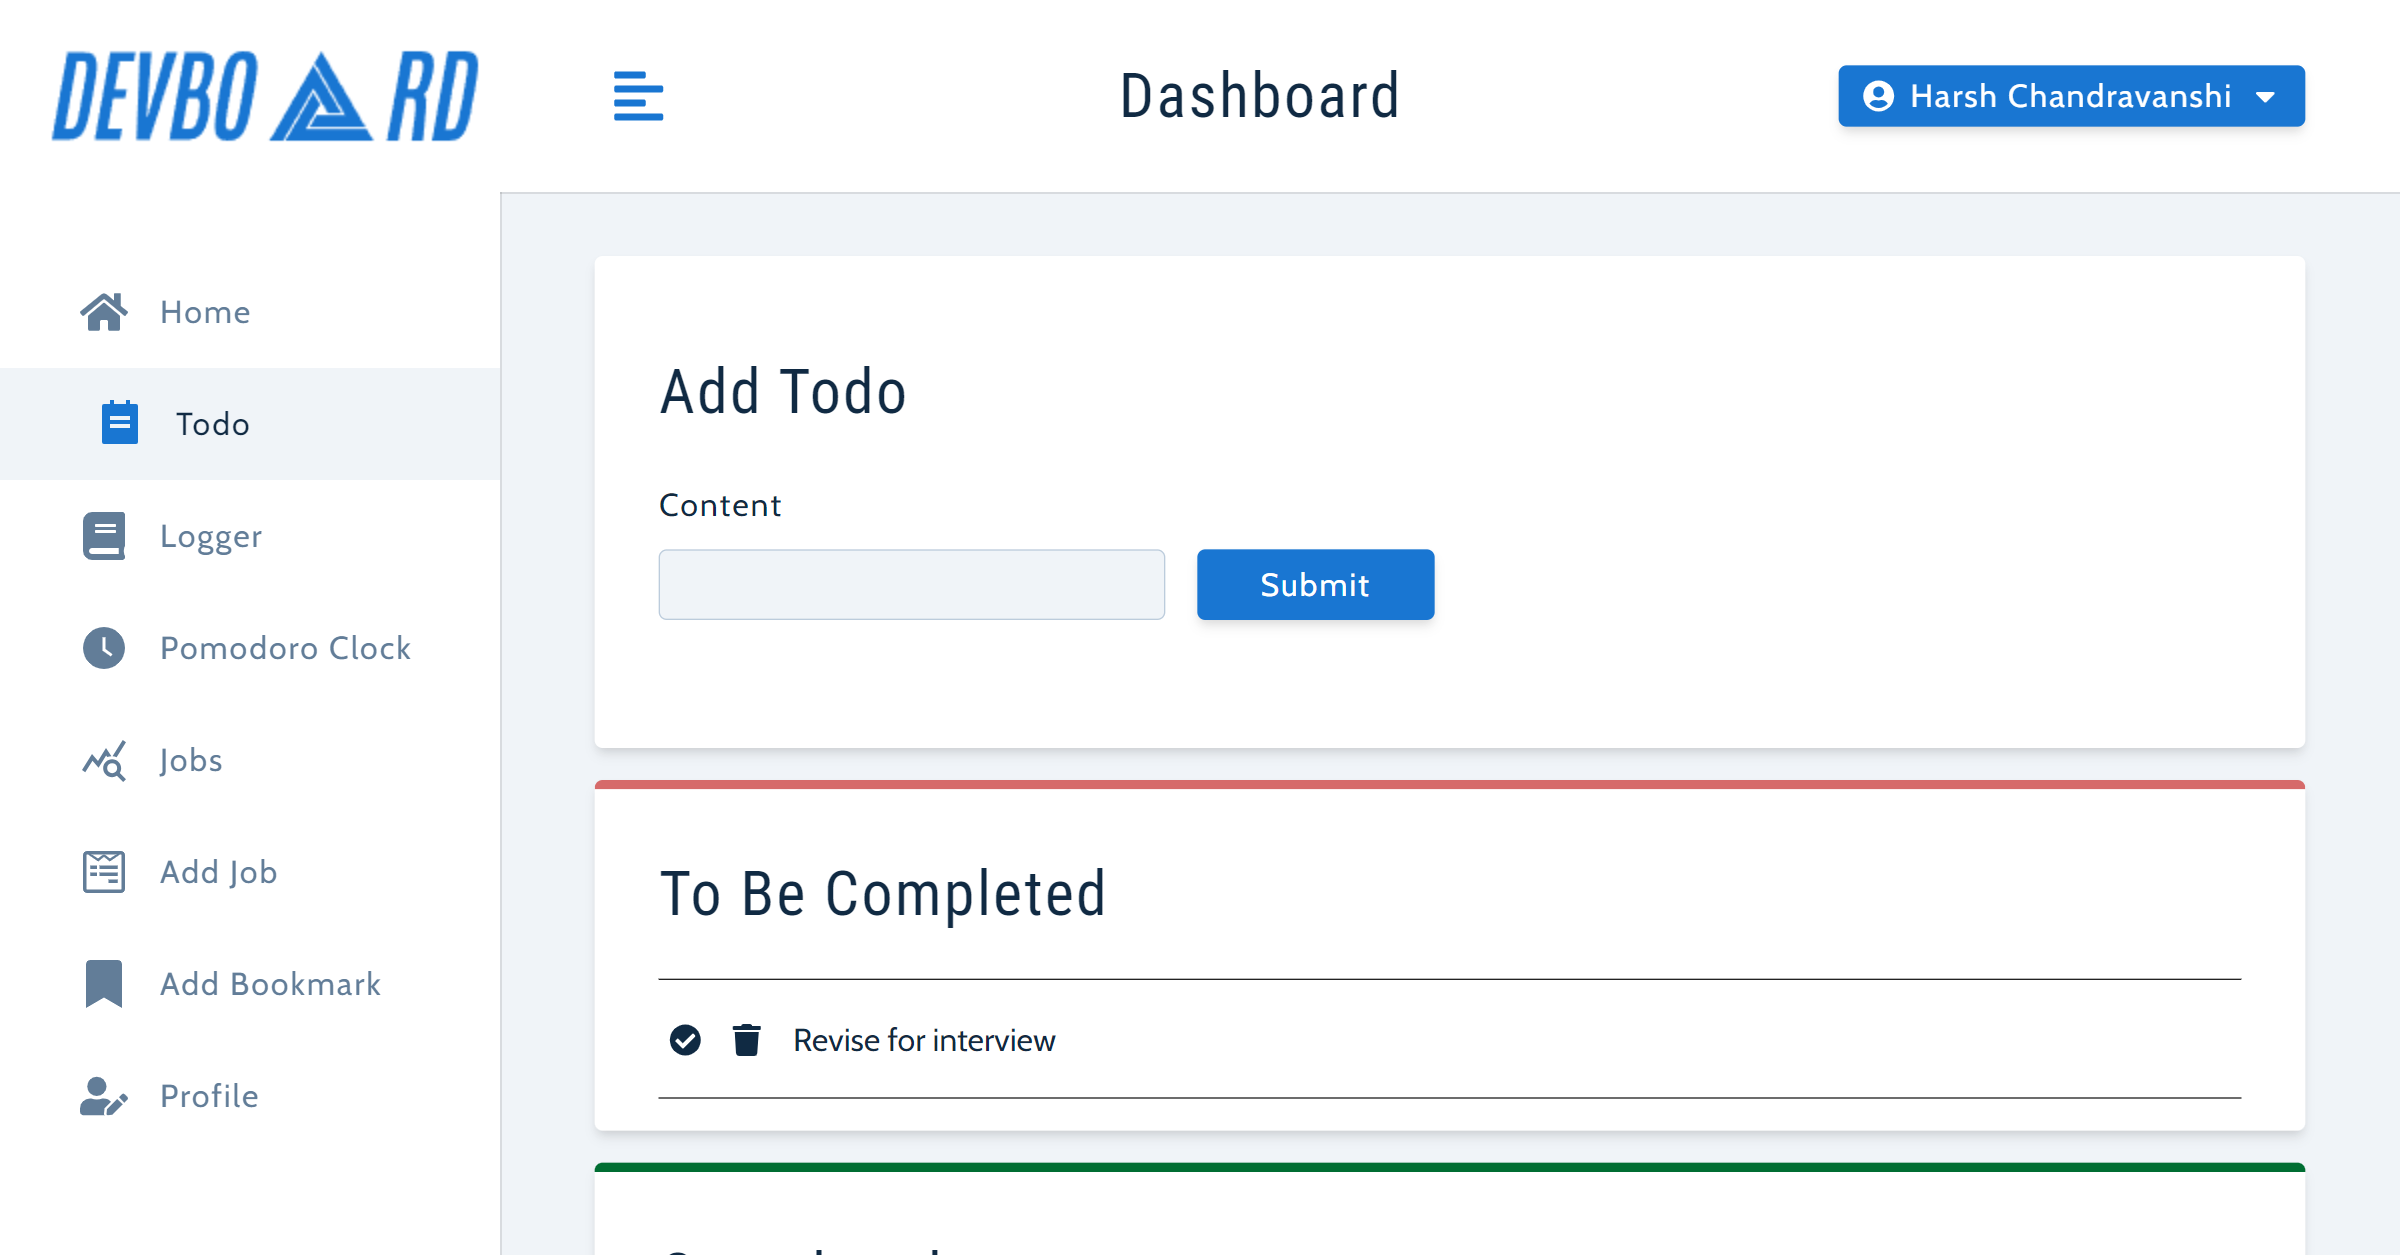Toggle the sidebar with the hamburger icon
This screenshot has height=1255, width=2400.
(638, 96)
